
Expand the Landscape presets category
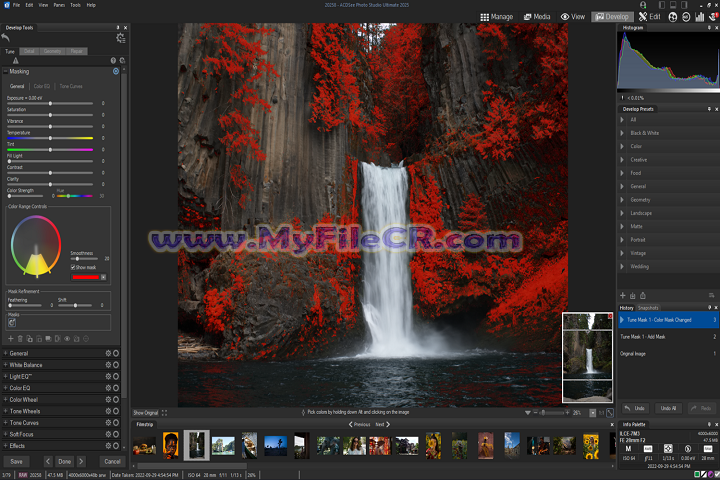pos(622,213)
